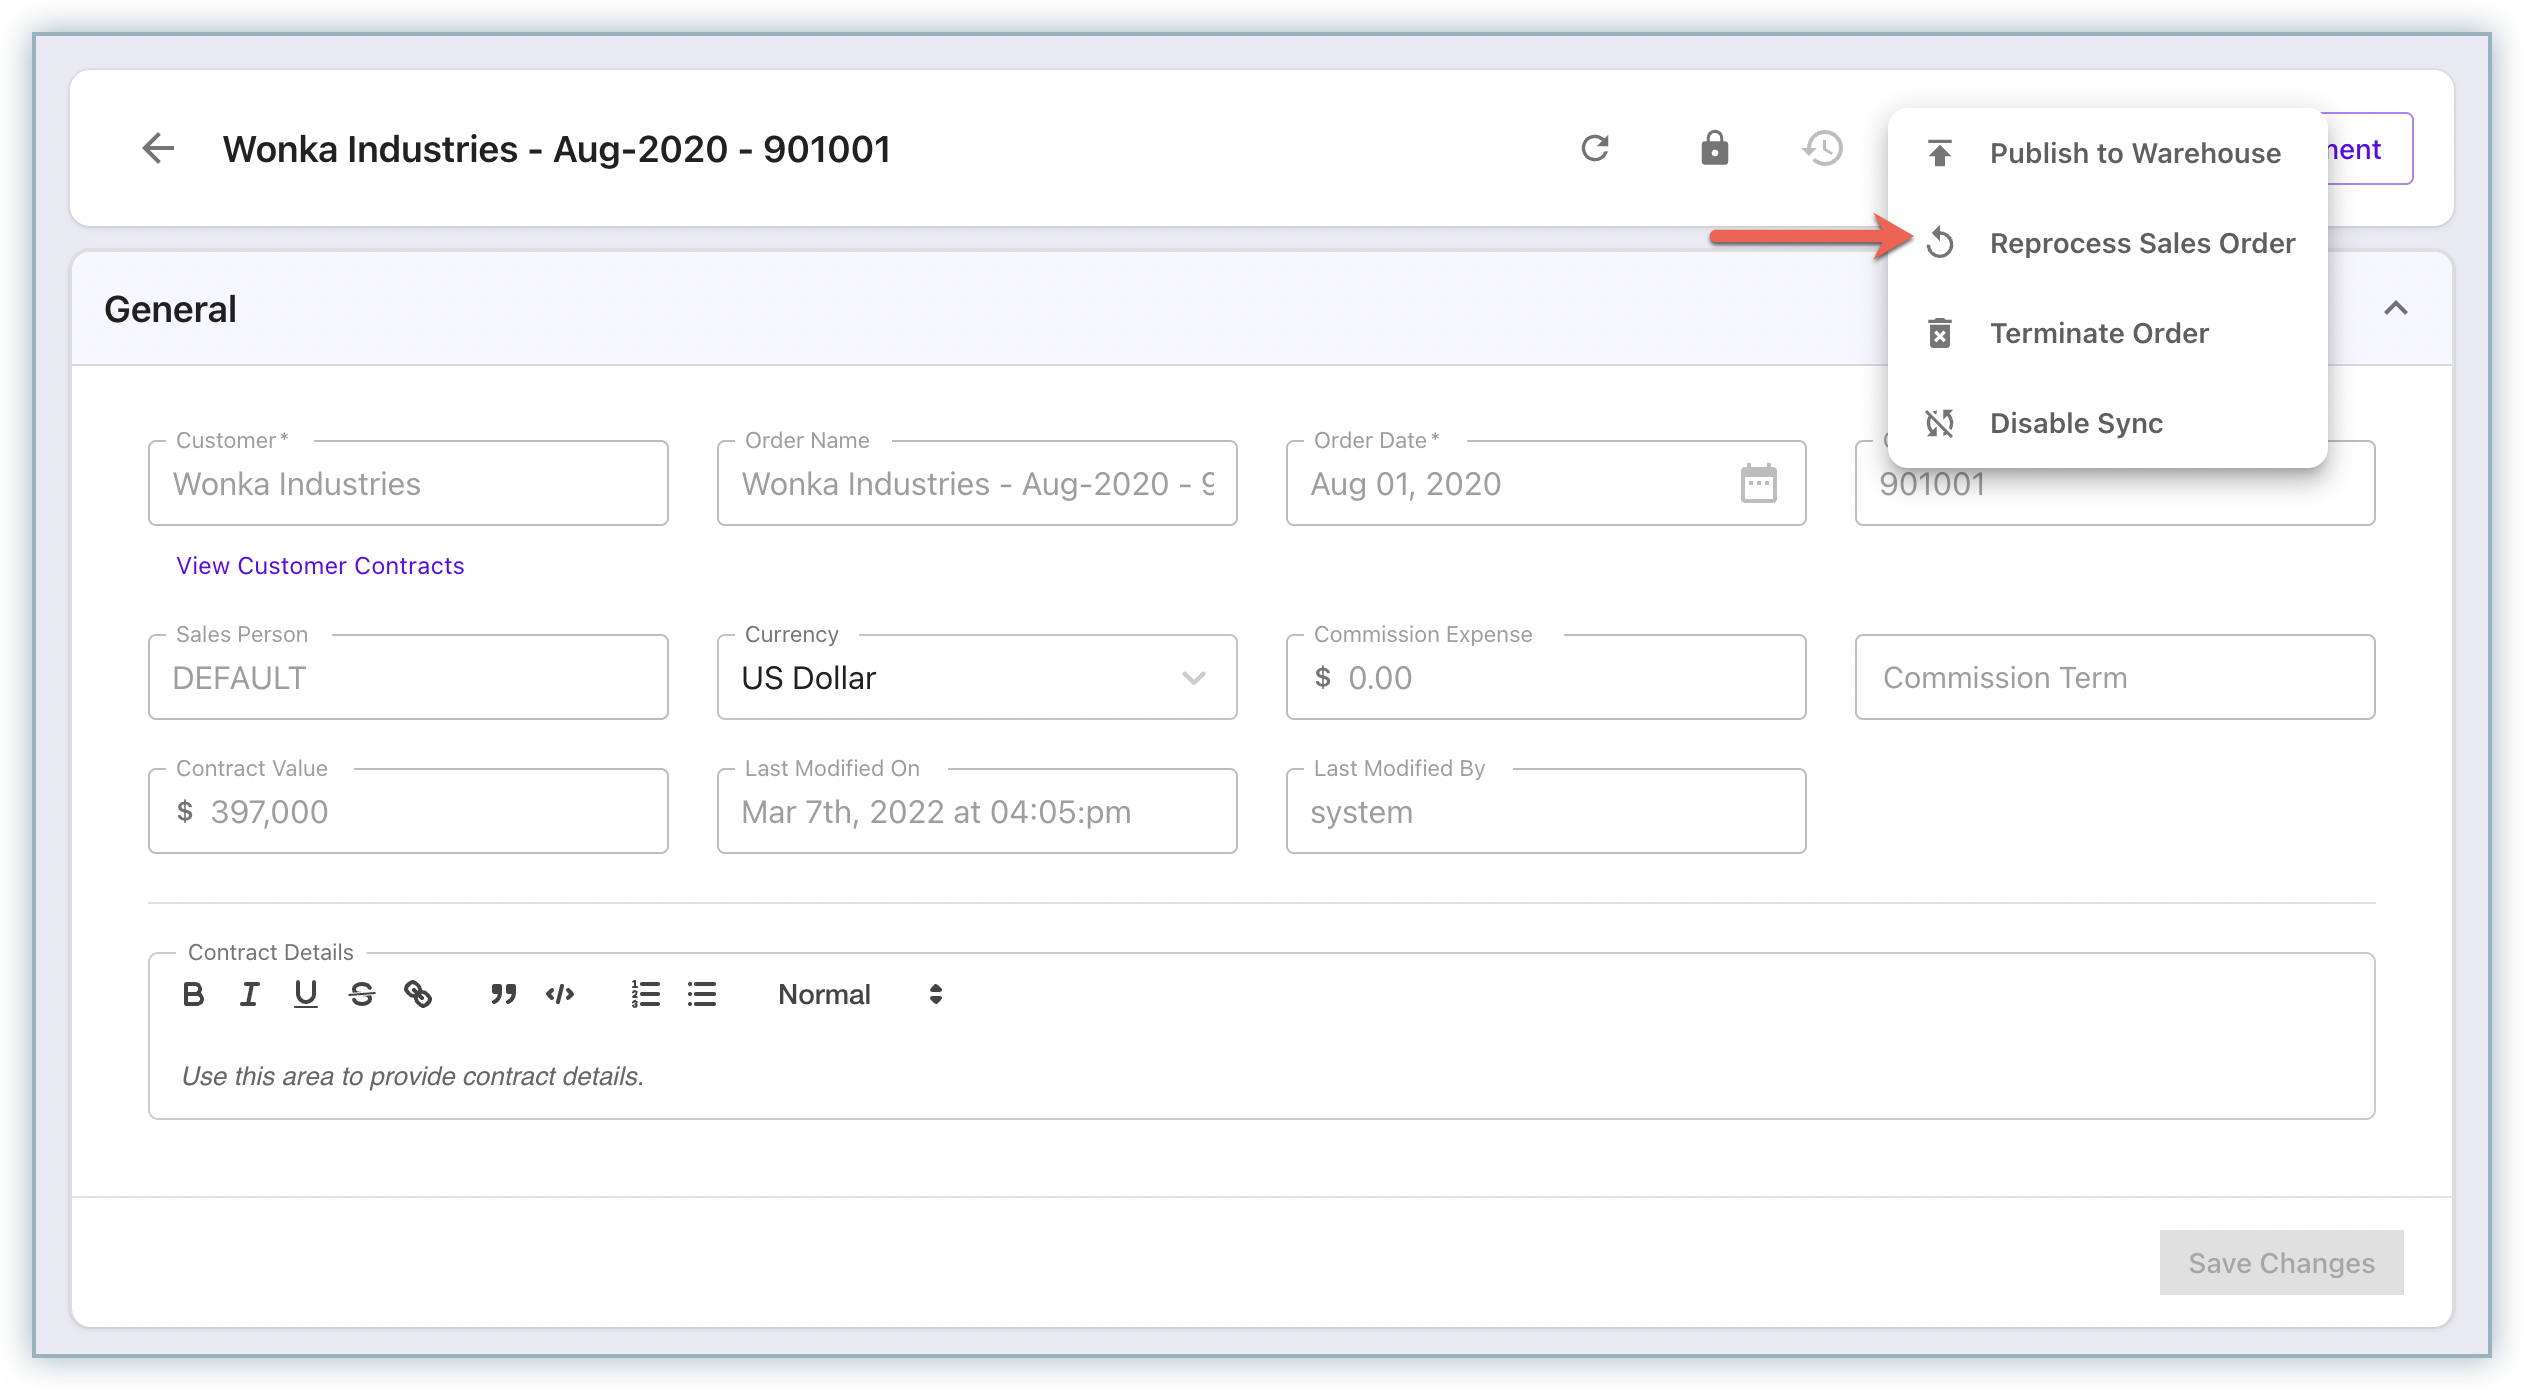
Task: Open the Currency US Dollar dropdown
Action: click(x=977, y=677)
